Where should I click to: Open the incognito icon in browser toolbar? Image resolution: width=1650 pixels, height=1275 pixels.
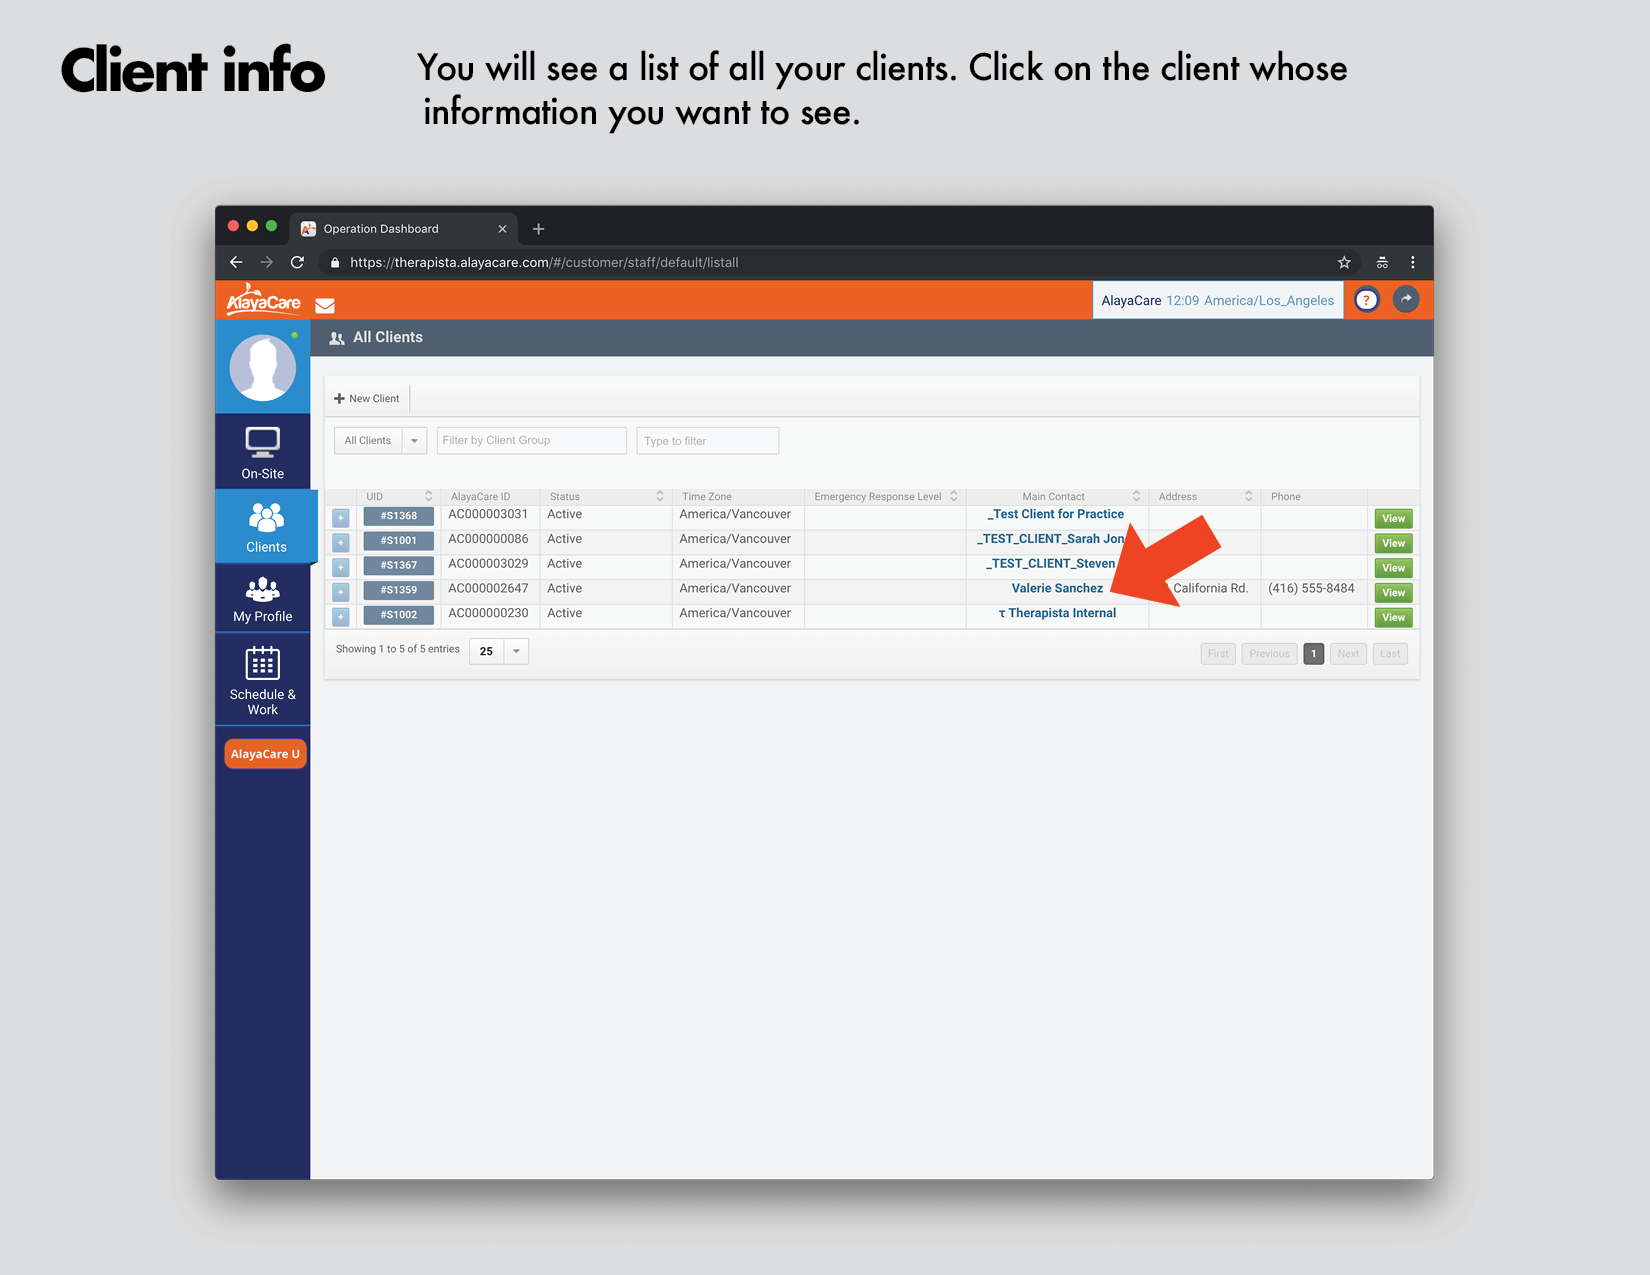coord(1382,262)
